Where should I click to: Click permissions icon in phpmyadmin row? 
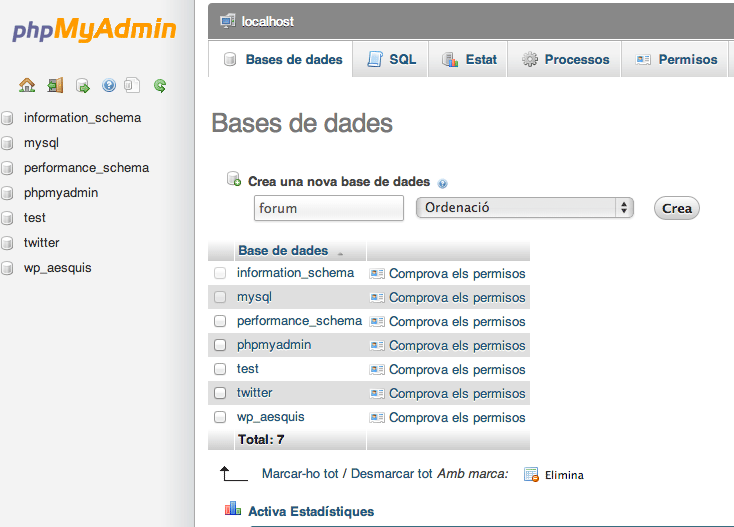click(377, 345)
